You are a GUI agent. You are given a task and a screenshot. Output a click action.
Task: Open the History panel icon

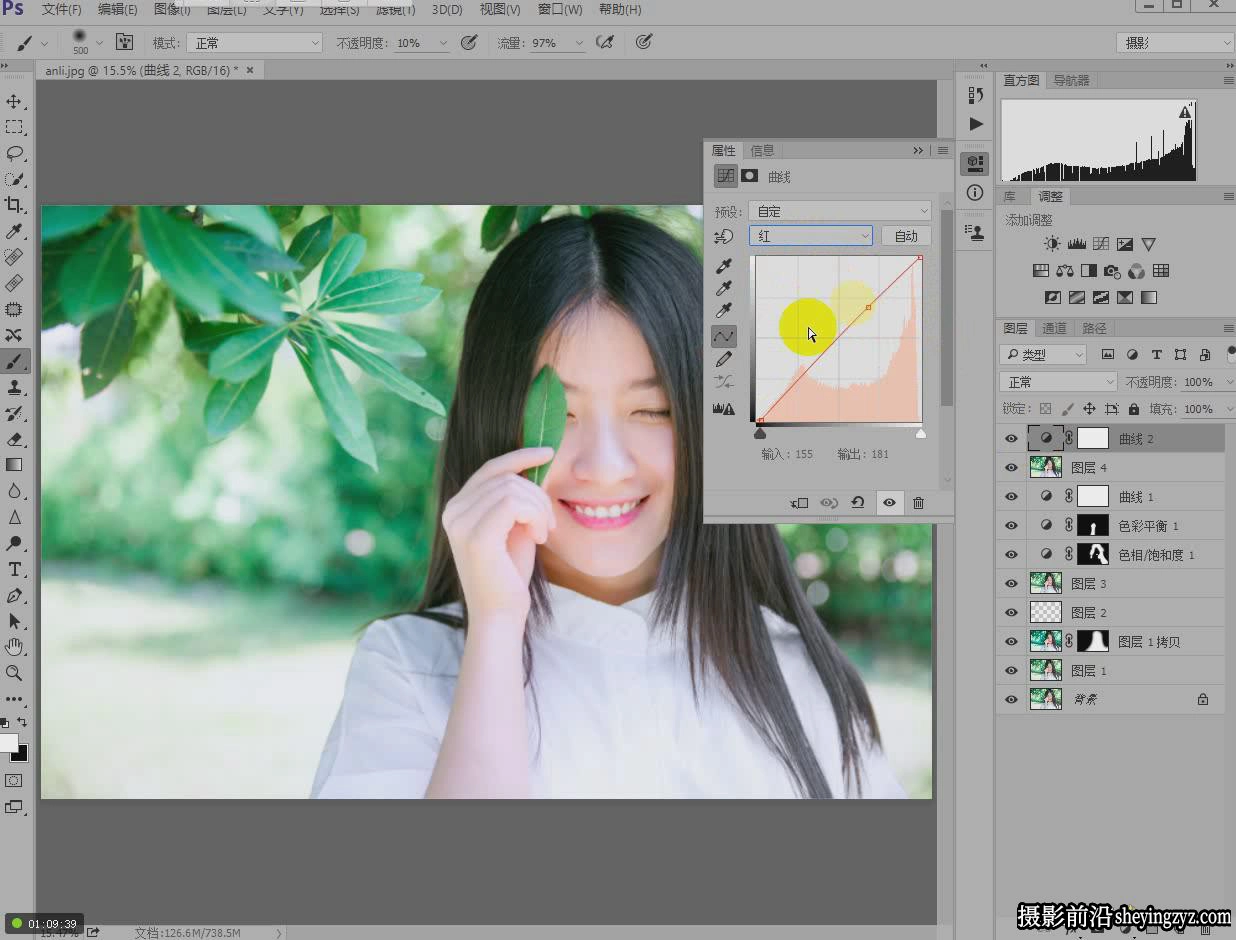click(976, 95)
